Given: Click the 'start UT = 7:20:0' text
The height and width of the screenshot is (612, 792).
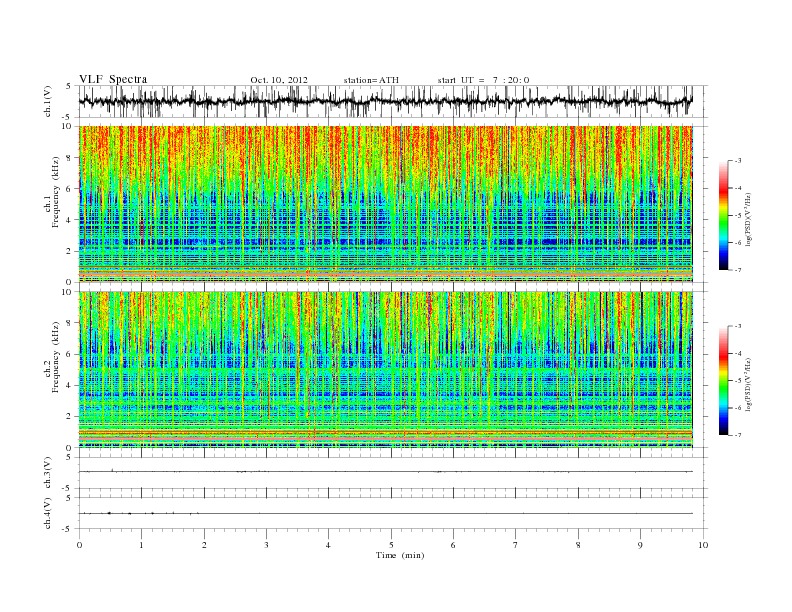Looking at the screenshot, I should click(x=483, y=80).
